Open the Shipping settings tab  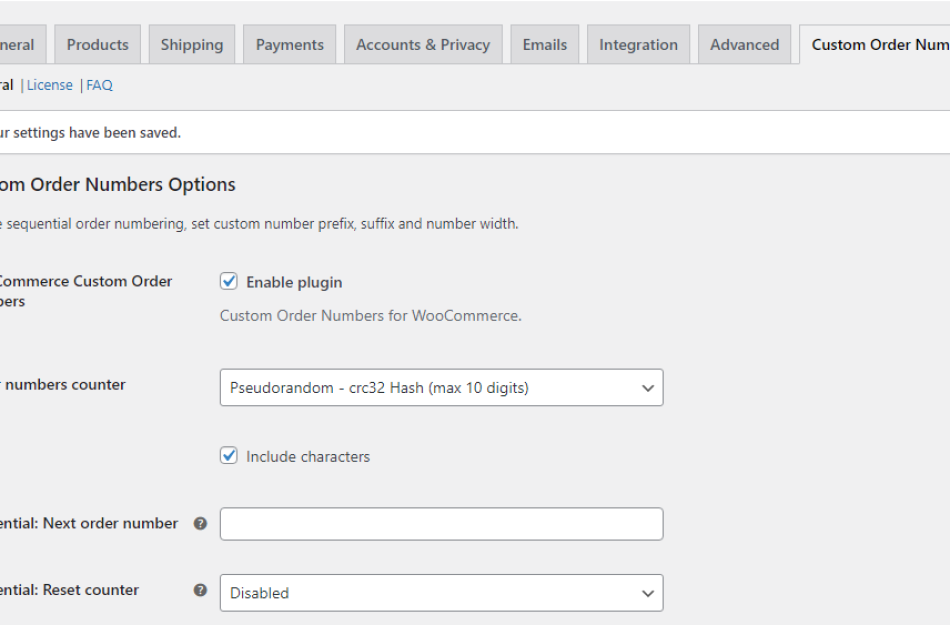[191, 43]
